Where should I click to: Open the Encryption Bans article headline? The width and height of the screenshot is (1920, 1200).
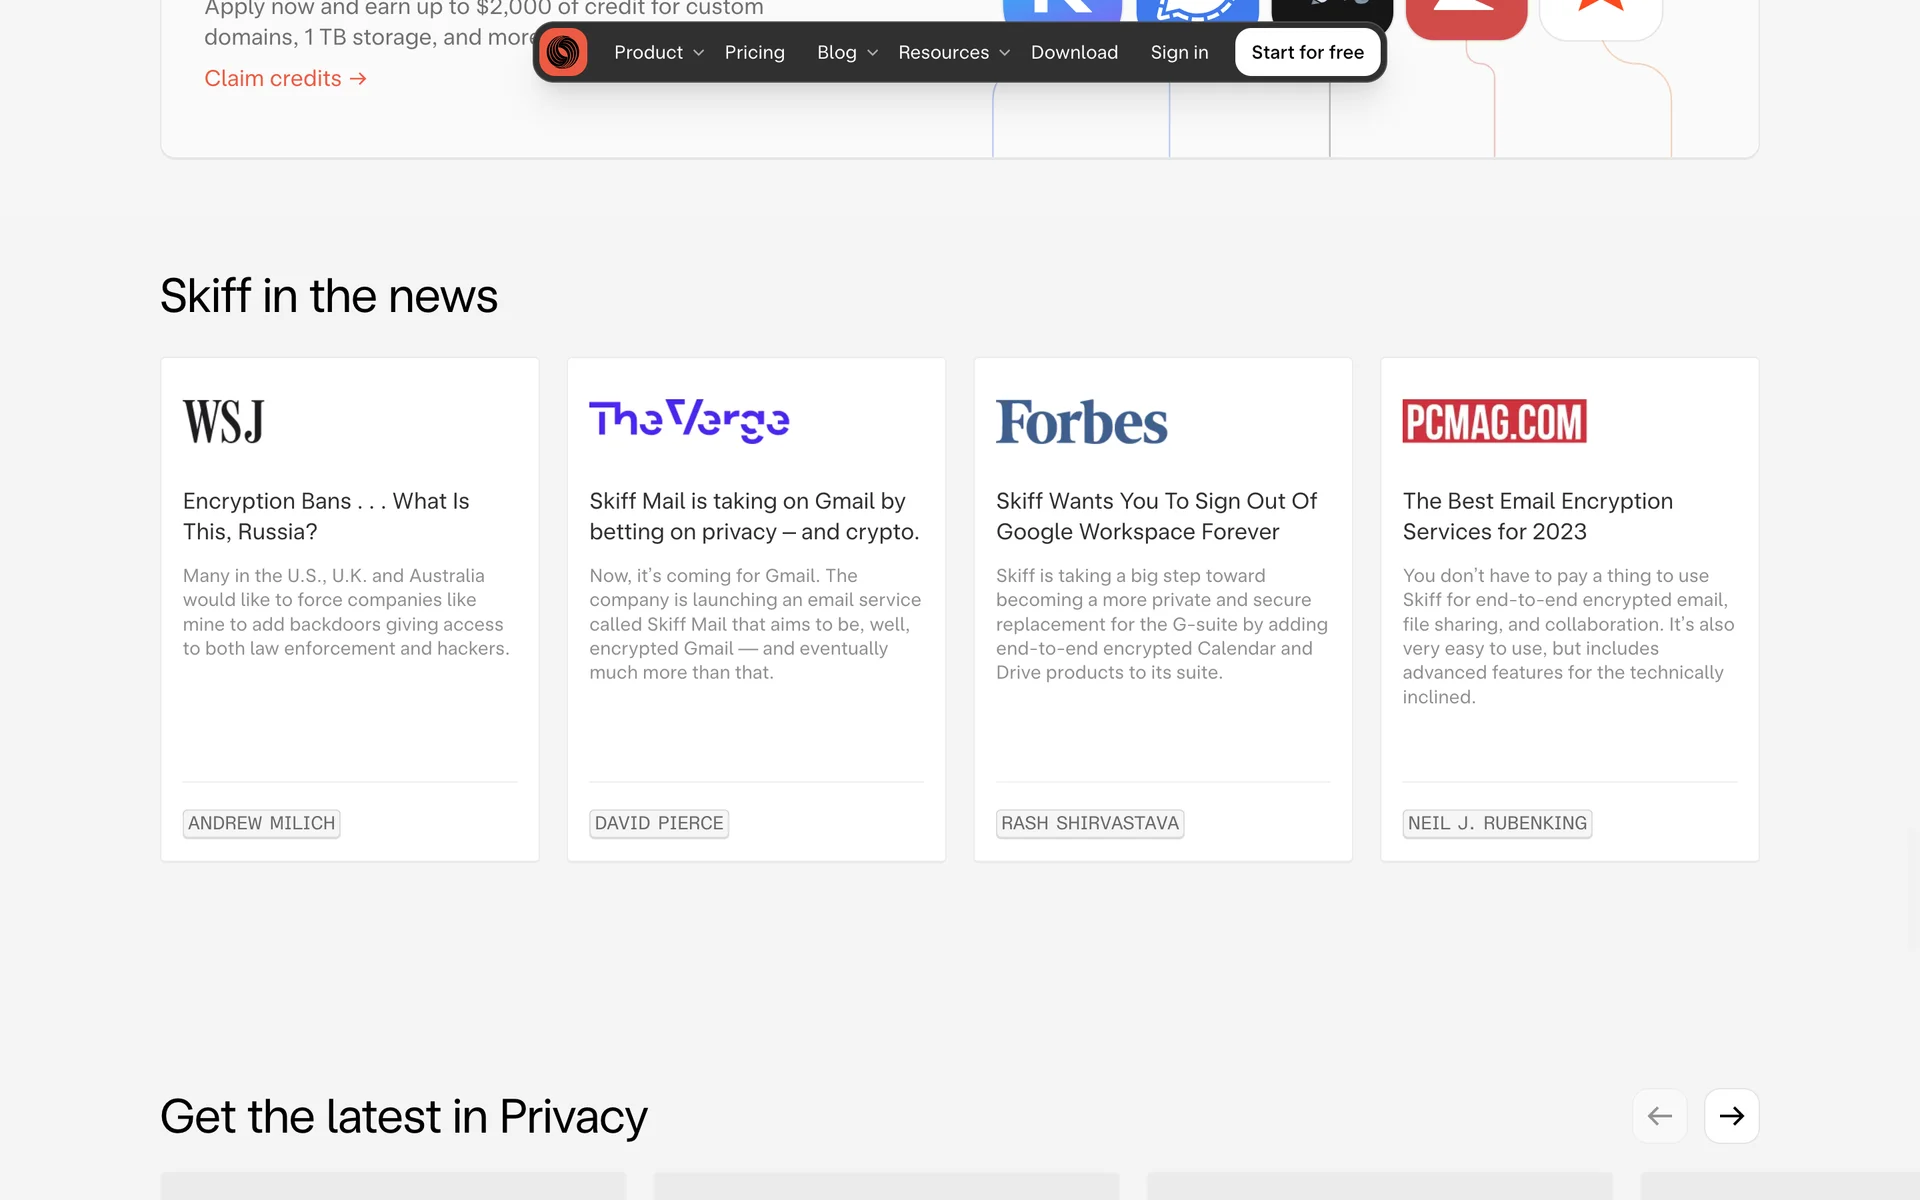click(326, 516)
